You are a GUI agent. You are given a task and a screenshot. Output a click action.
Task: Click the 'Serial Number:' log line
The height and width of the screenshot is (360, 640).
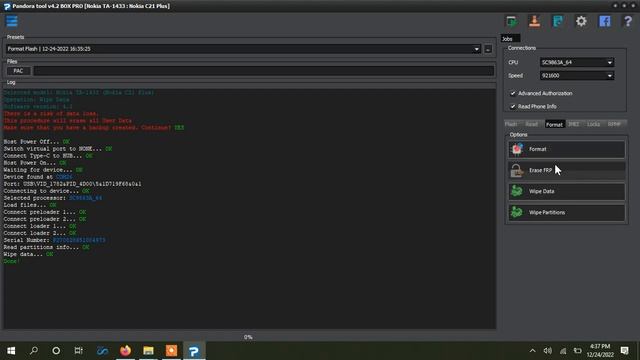54,240
